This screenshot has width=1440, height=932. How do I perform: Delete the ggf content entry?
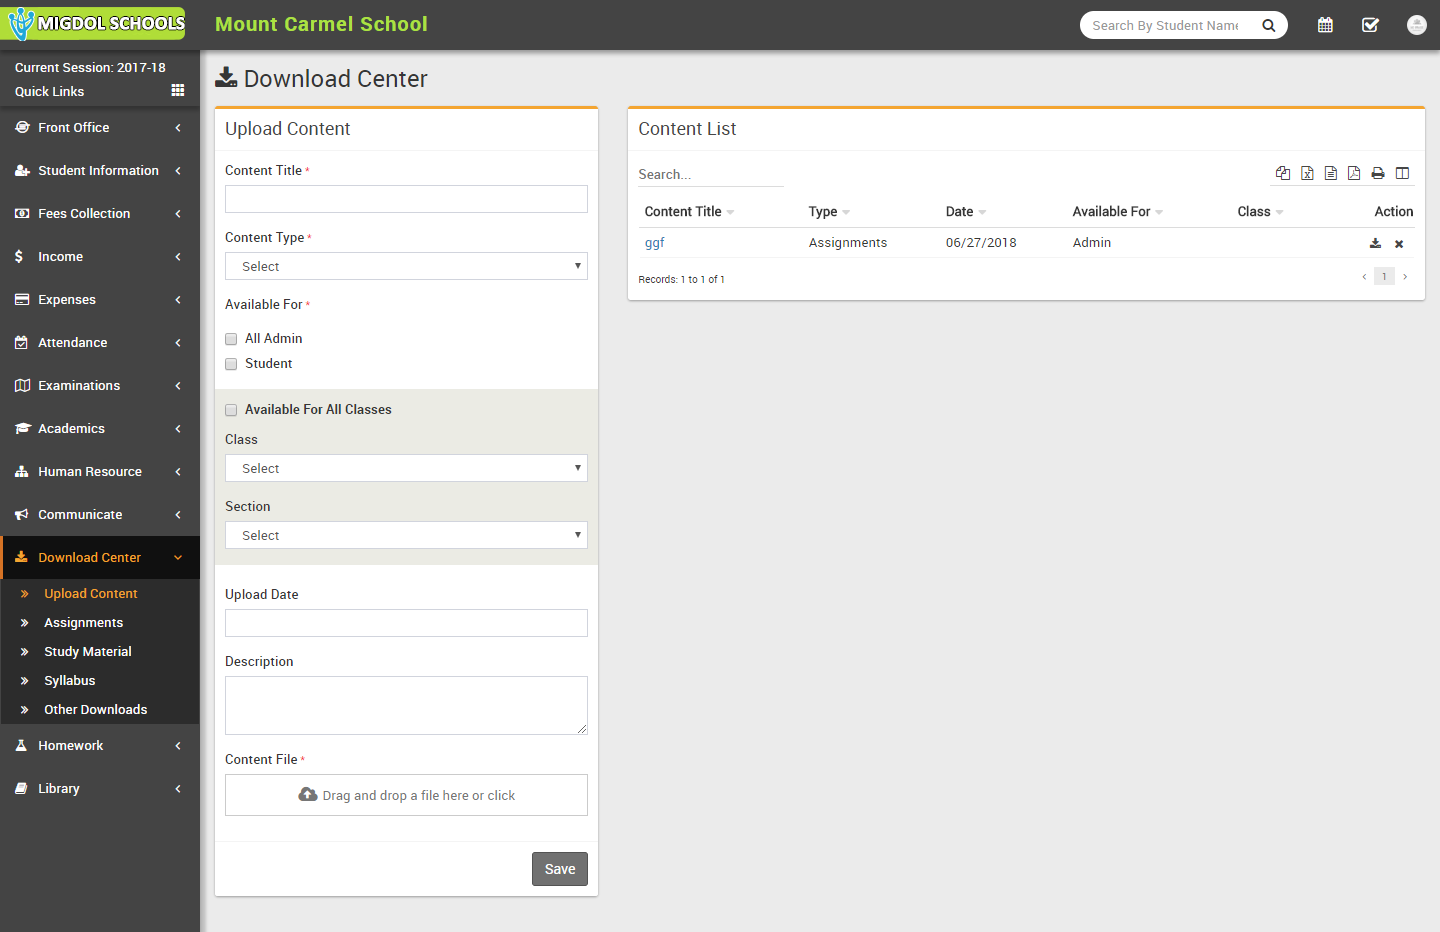click(1399, 244)
